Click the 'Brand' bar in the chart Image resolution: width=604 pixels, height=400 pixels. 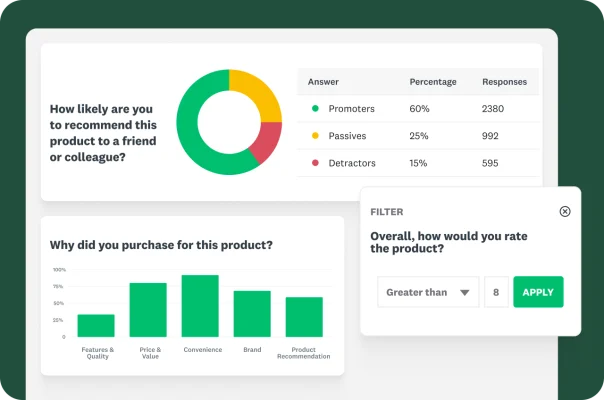click(252, 314)
